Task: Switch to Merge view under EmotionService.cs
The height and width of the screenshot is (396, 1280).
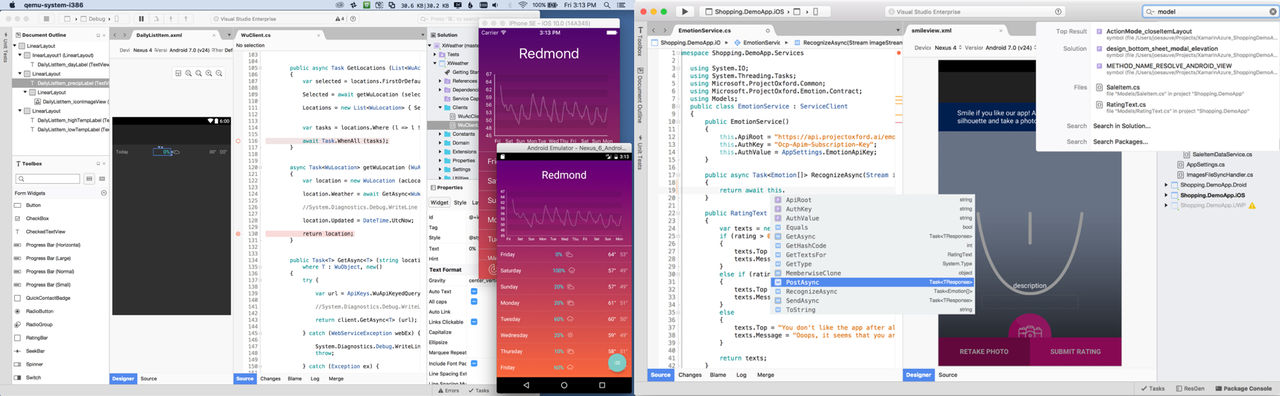Action: click(766, 374)
